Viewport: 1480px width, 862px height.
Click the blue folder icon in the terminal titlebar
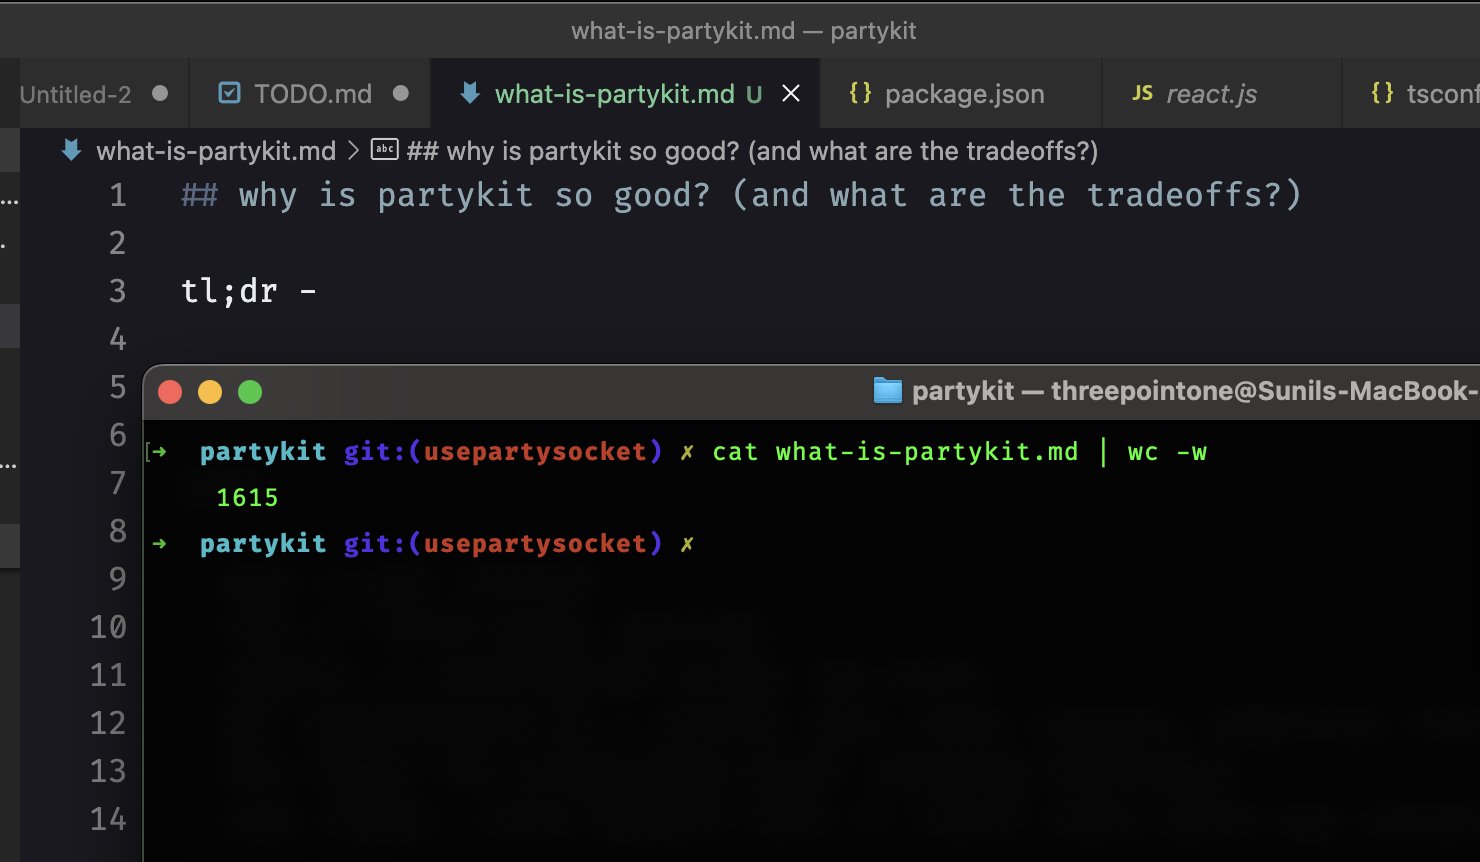click(x=888, y=390)
